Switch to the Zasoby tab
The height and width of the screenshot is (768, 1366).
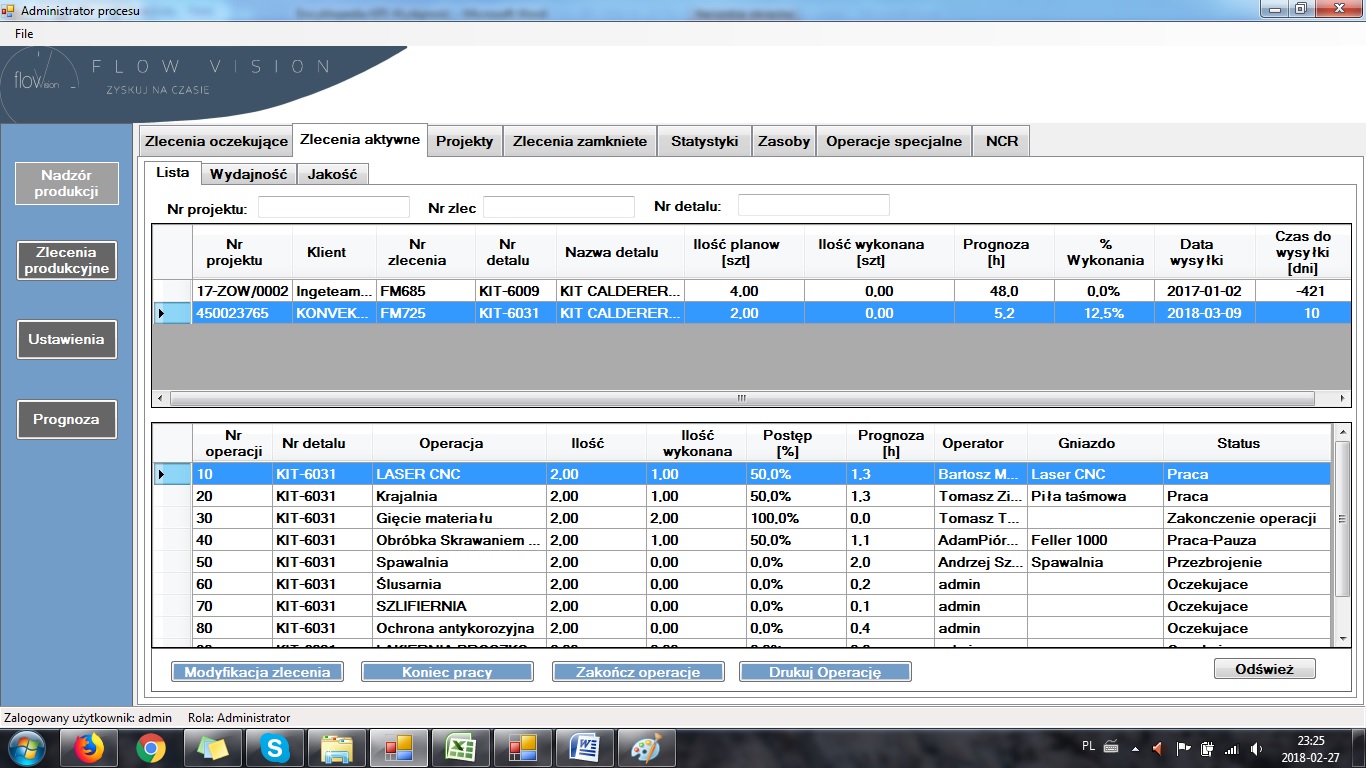[x=784, y=141]
